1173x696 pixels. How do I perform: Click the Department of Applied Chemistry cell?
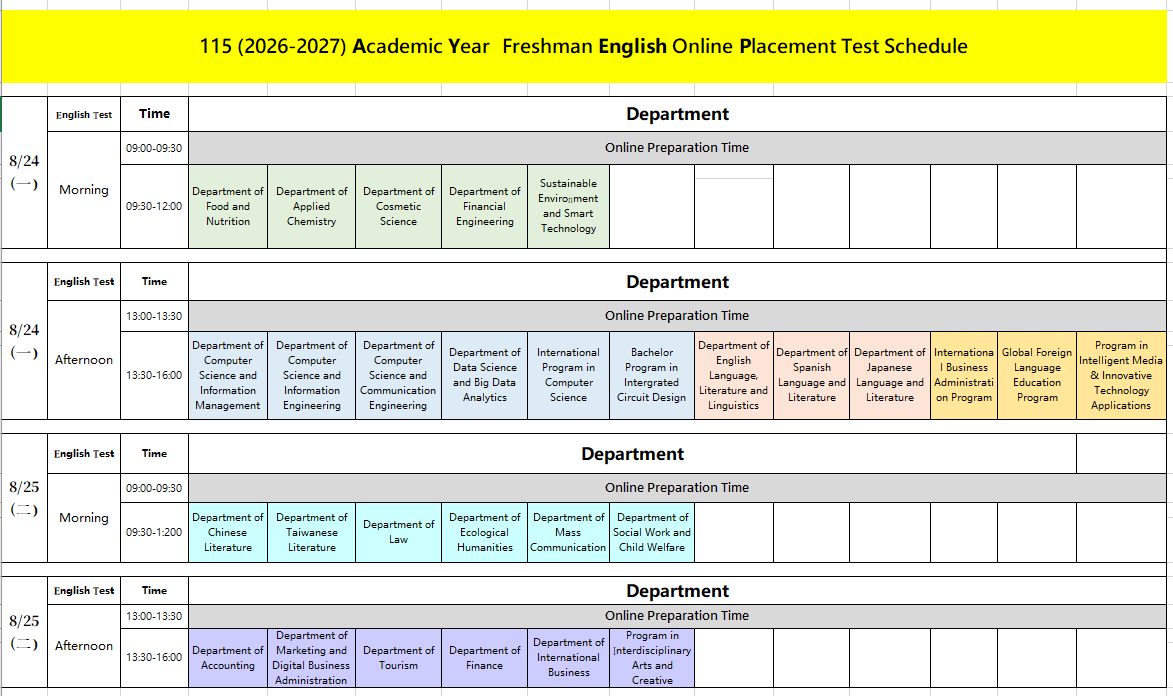coord(312,206)
